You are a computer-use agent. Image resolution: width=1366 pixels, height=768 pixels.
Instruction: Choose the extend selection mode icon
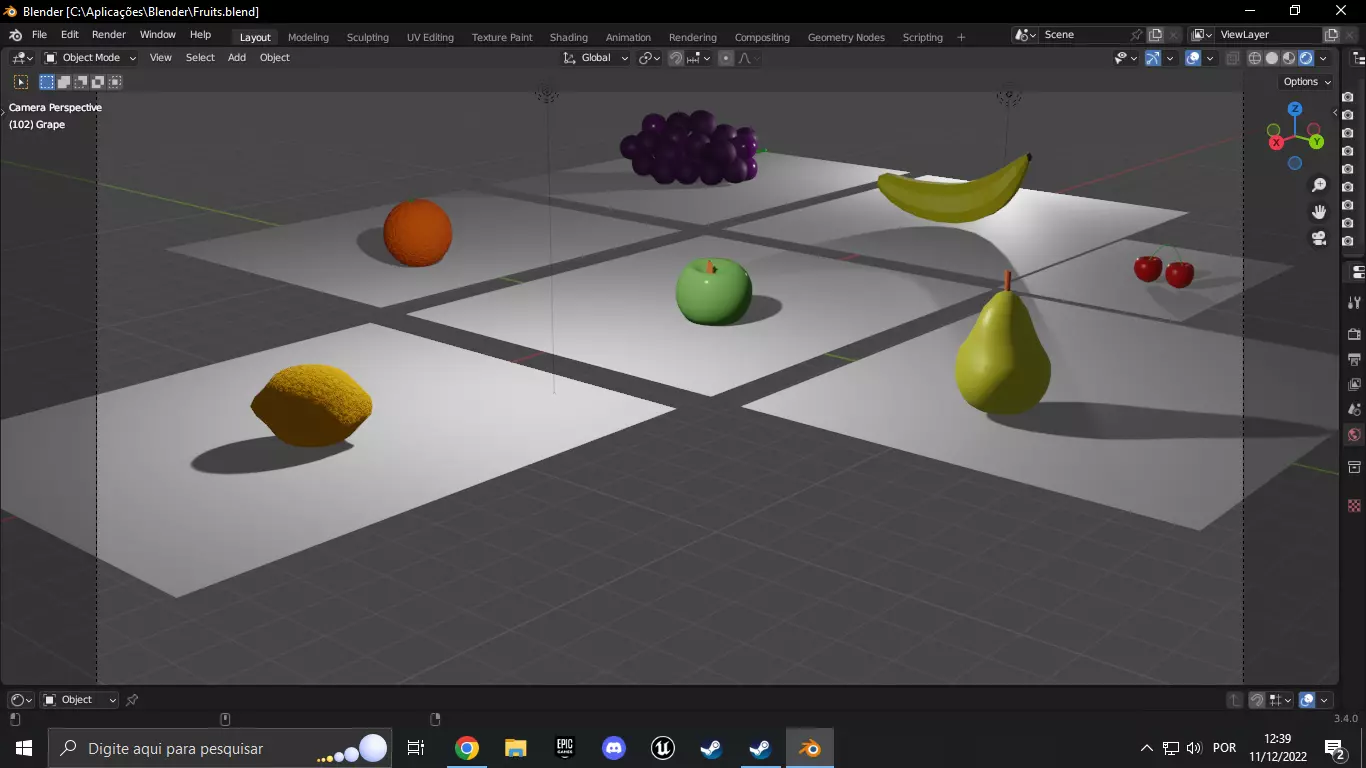[64, 82]
